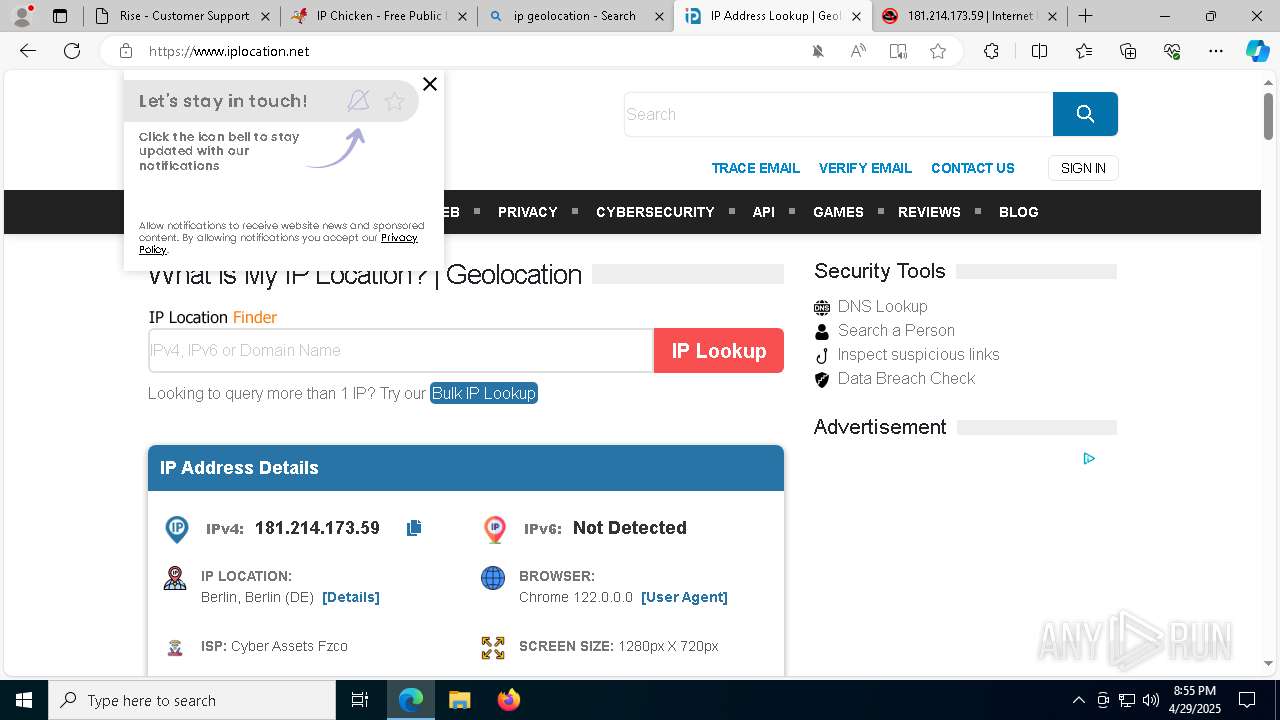1280x720 pixels.
Task: Switch to 181.214.173.59 Internet tab
Action: (x=969, y=16)
